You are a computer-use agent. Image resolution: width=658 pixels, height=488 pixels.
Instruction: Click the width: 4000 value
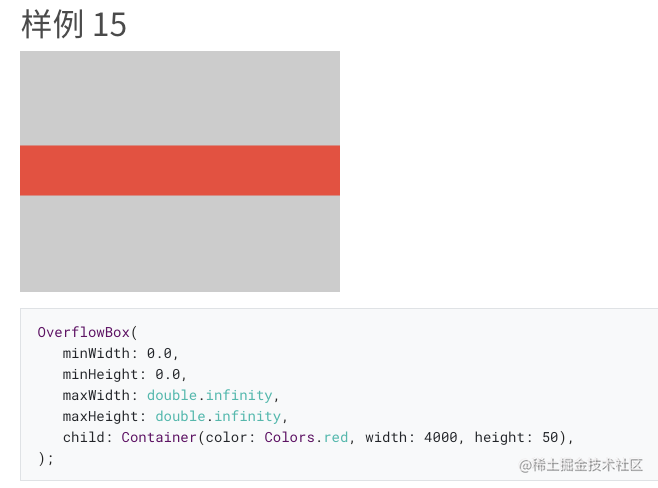[x=411, y=437]
